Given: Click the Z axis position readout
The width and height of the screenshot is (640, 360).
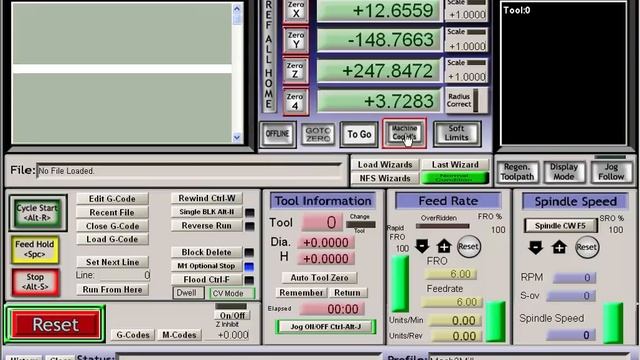Looking at the screenshot, I should coord(380,71).
